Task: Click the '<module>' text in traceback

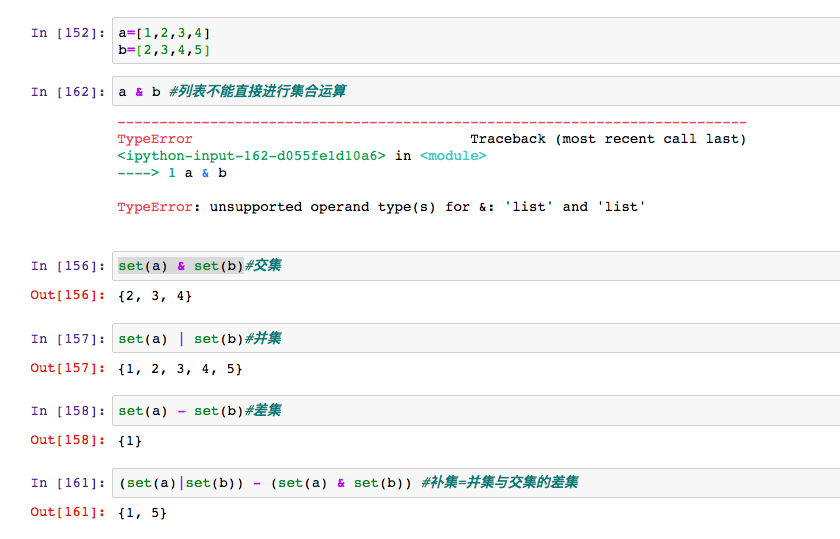Action: click(x=453, y=156)
